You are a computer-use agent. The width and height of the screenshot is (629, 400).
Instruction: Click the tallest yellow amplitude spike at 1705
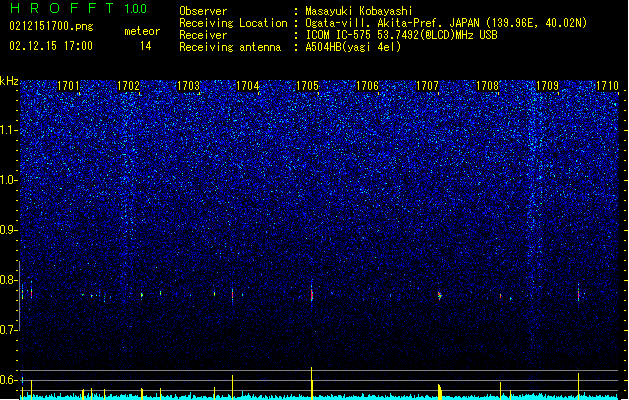312,383
